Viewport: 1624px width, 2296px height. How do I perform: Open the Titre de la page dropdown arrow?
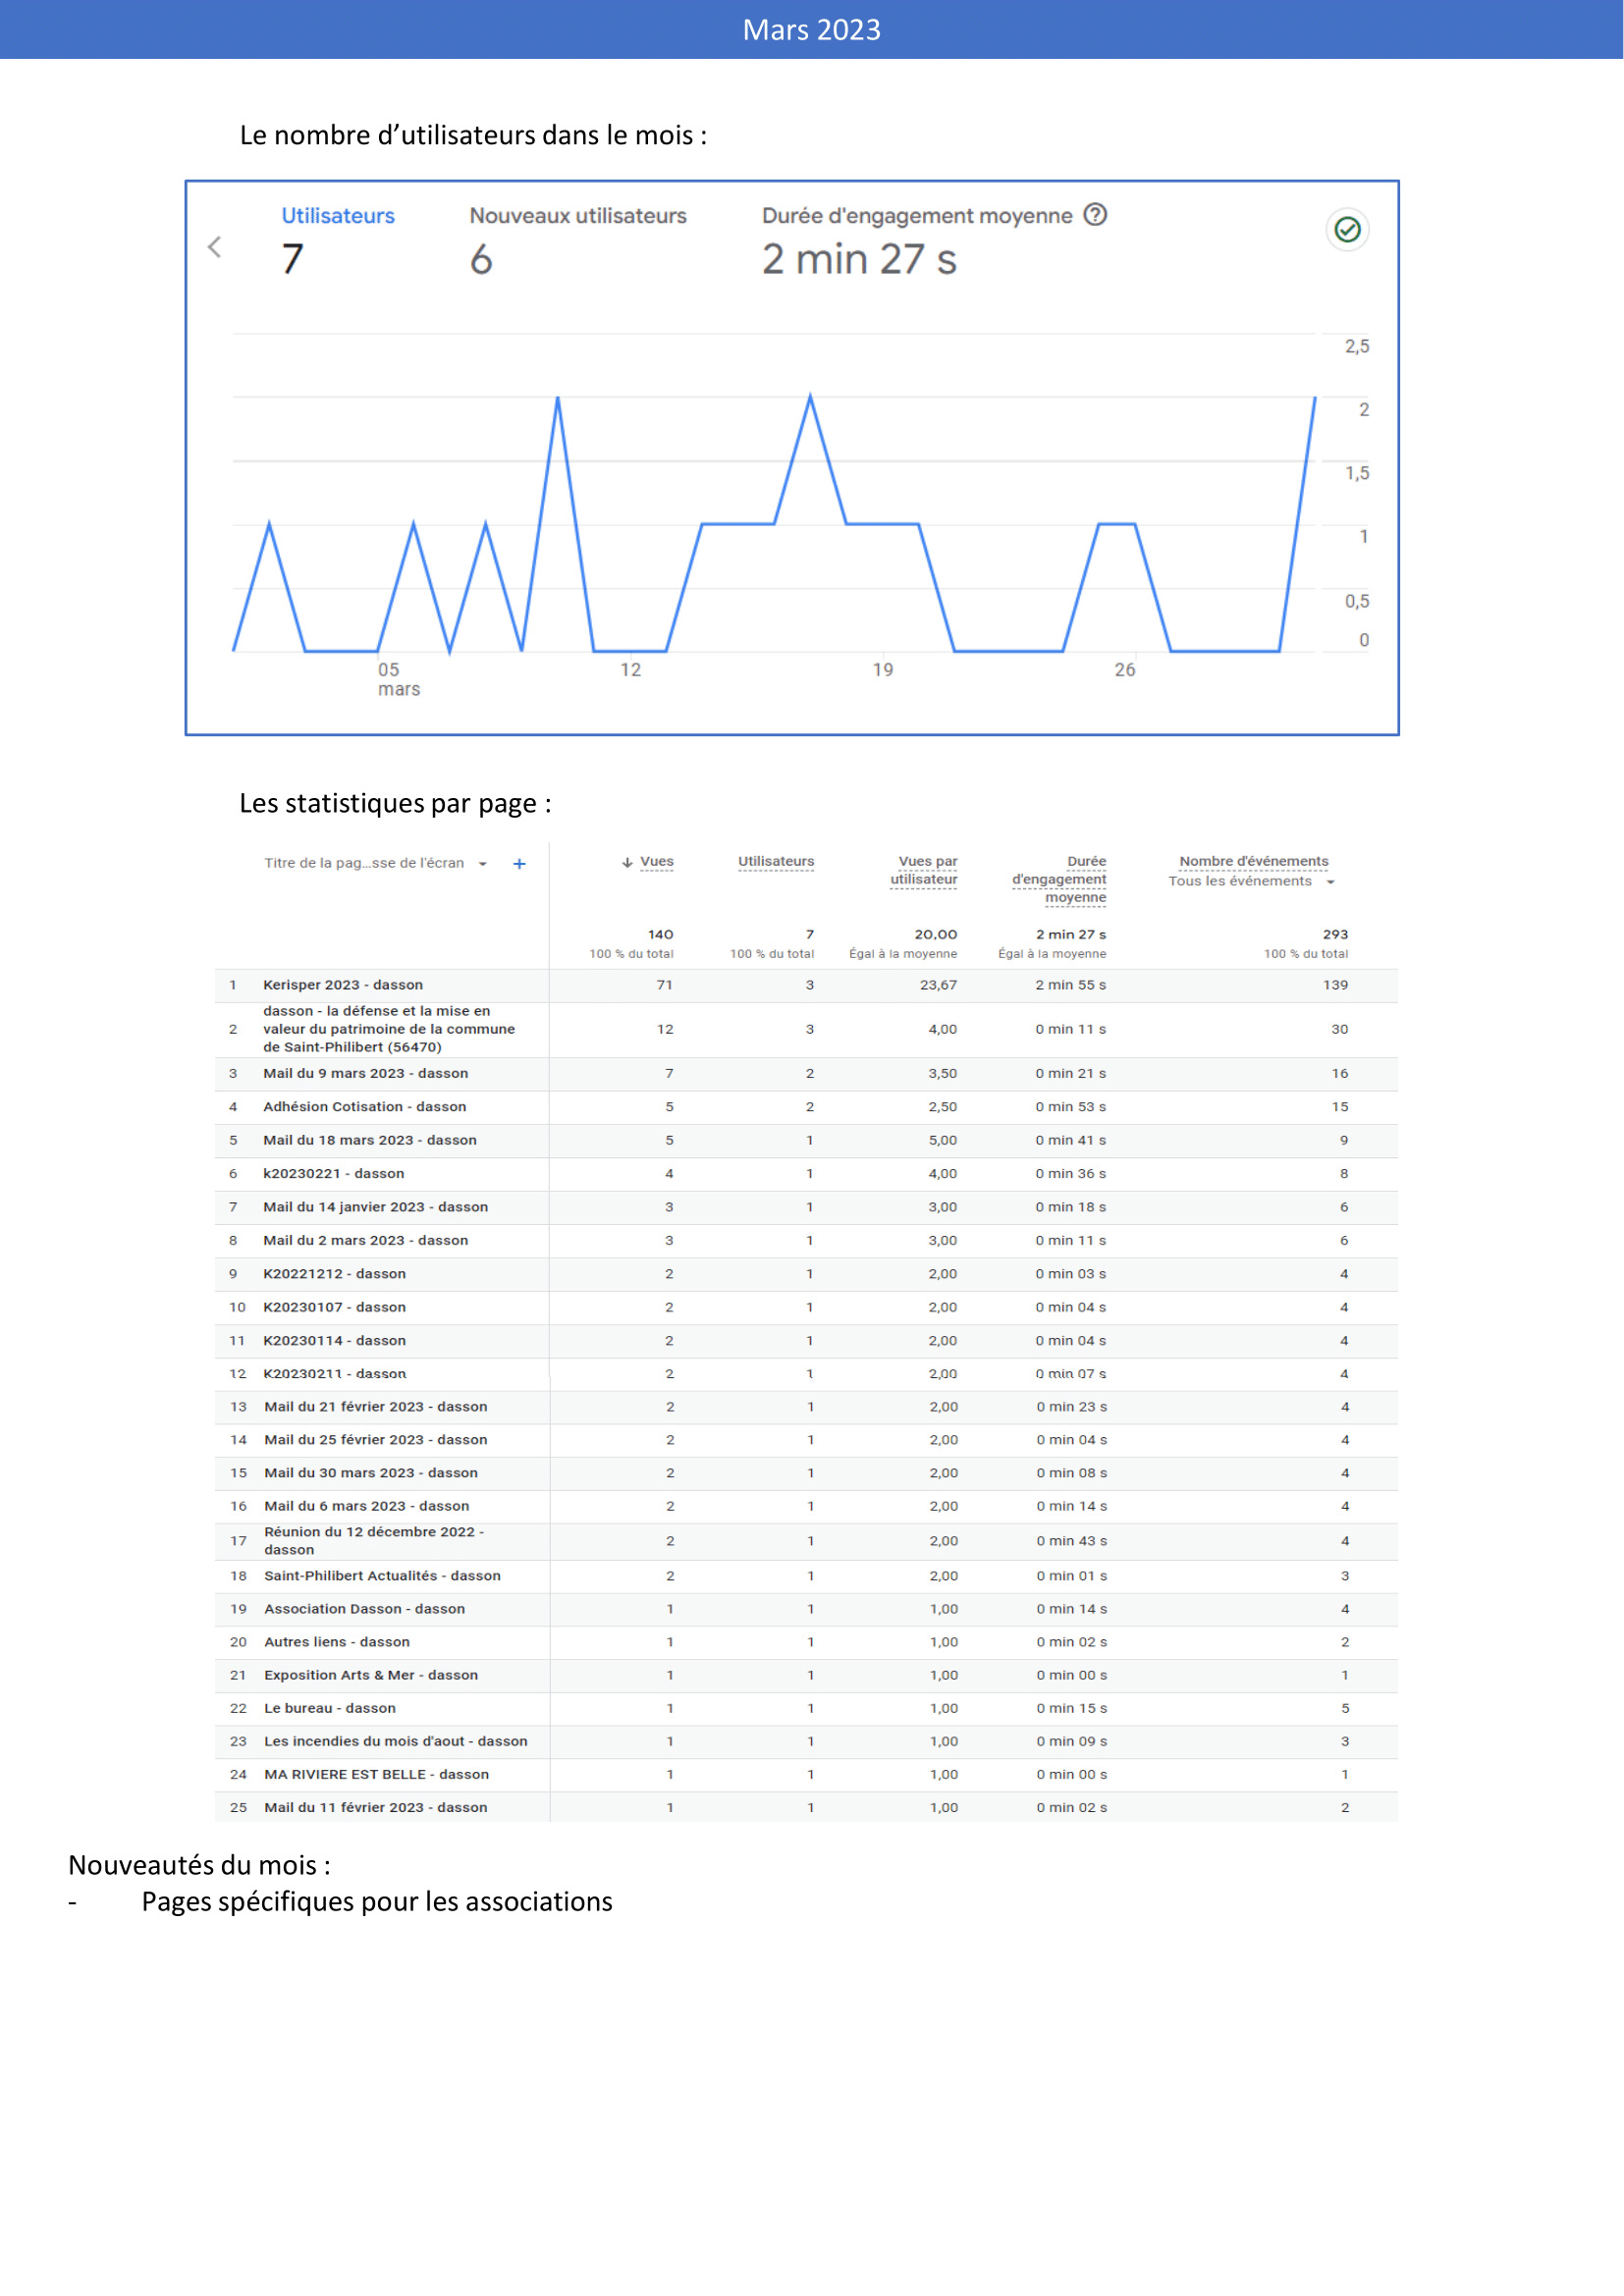[483, 864]
